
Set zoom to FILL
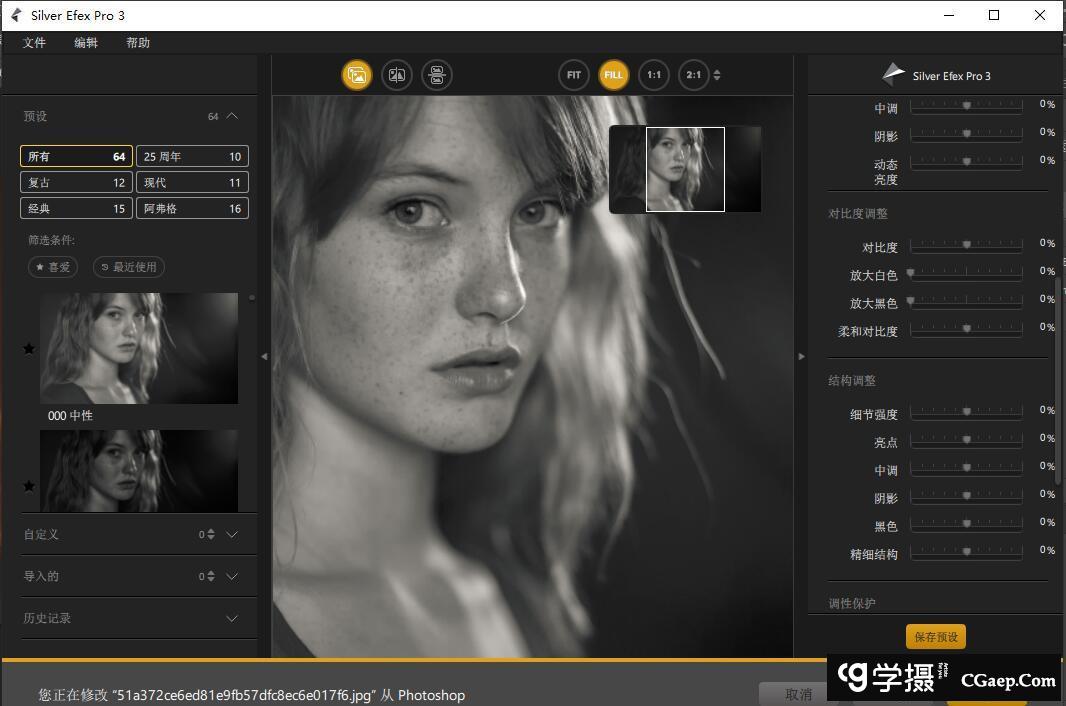[613, 75]
